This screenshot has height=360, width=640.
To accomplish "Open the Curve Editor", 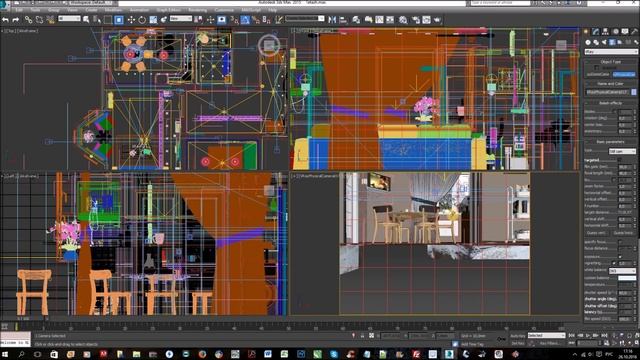I will point(379,19).
